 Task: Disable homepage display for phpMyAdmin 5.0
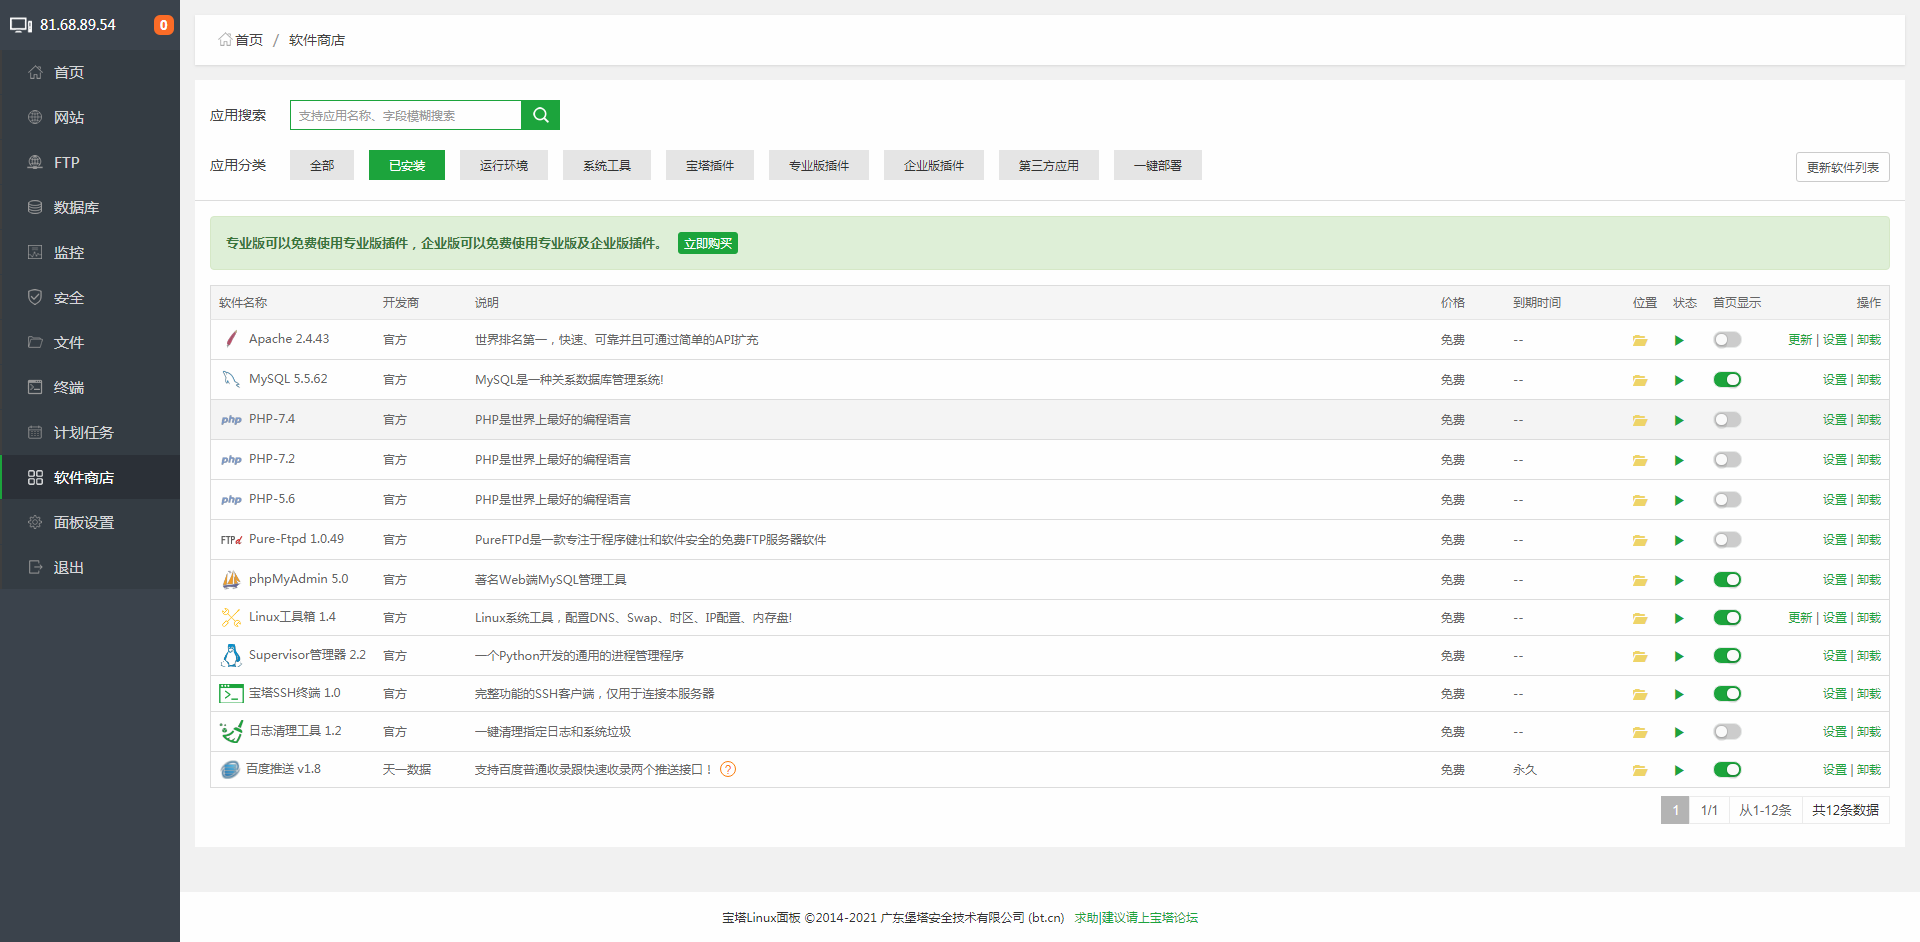1727,580
